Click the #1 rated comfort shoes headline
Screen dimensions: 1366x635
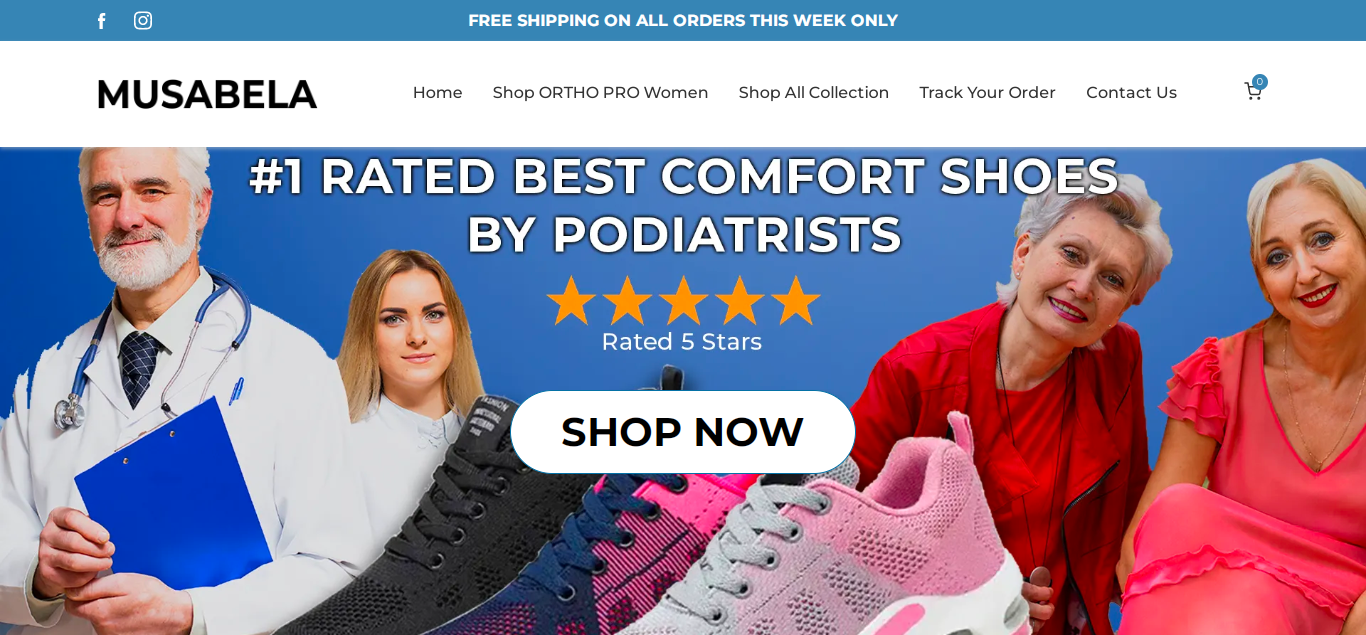pyautogui.click(x=684, y=205)
